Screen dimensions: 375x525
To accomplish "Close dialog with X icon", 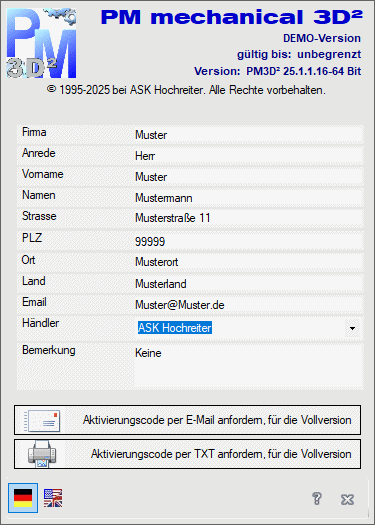I will tap(347, 500).
